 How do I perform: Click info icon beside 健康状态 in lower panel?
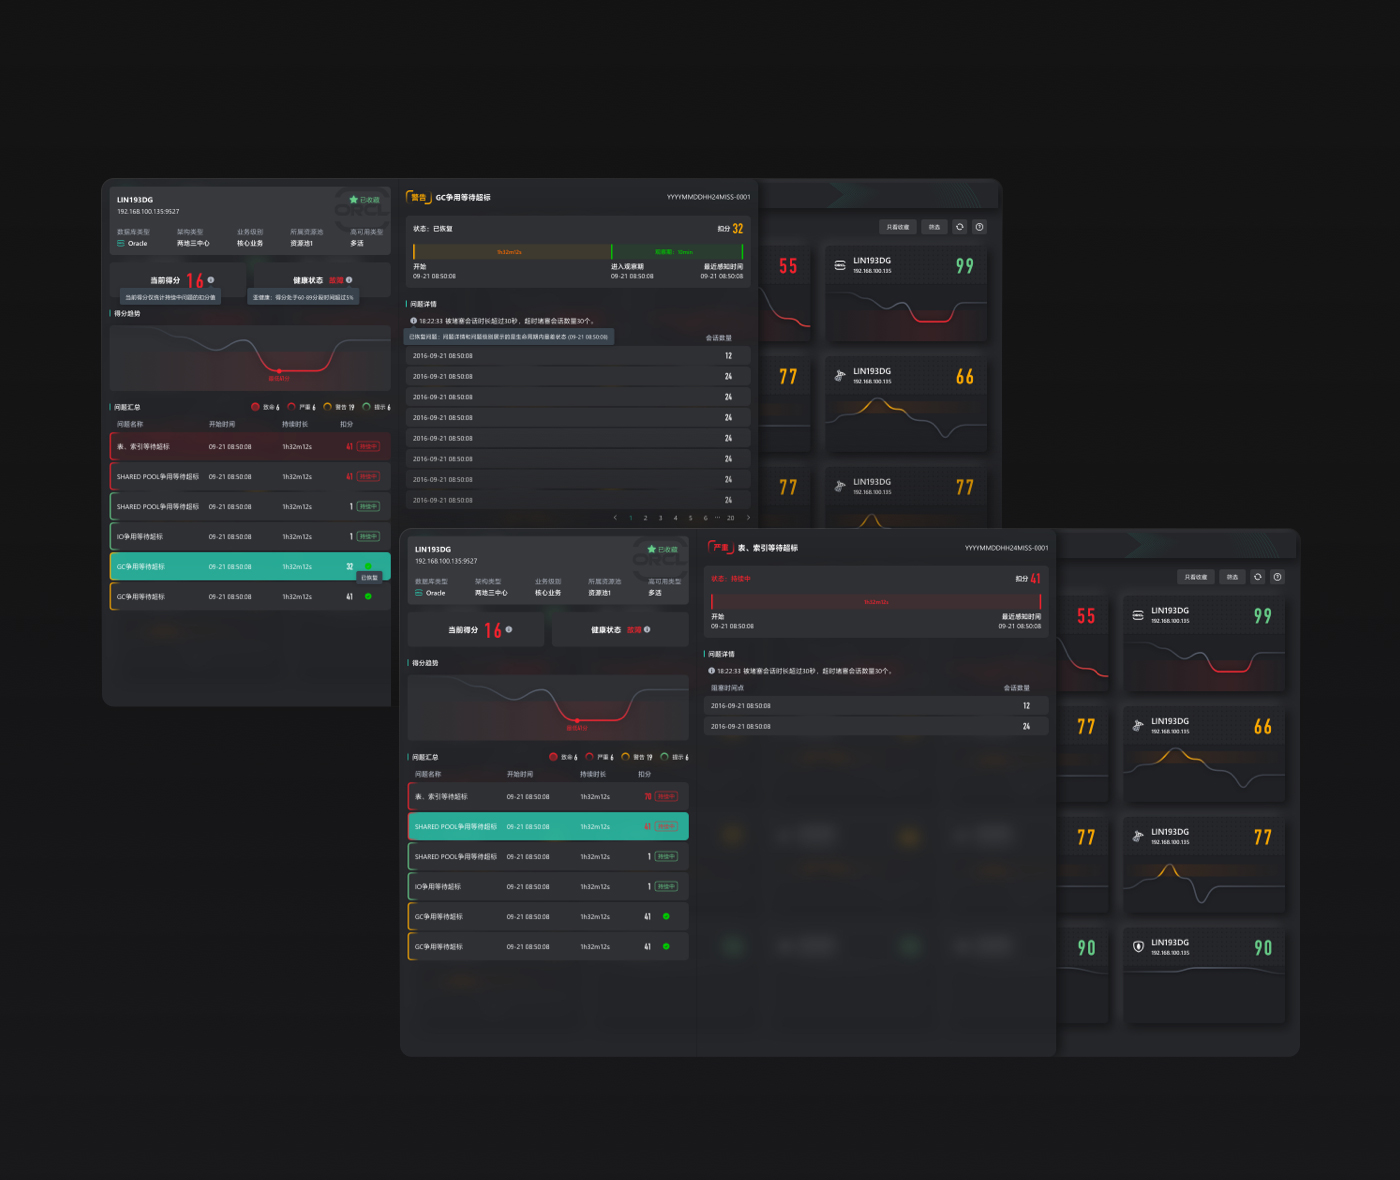pyautogui.click(x=647, y=630)
